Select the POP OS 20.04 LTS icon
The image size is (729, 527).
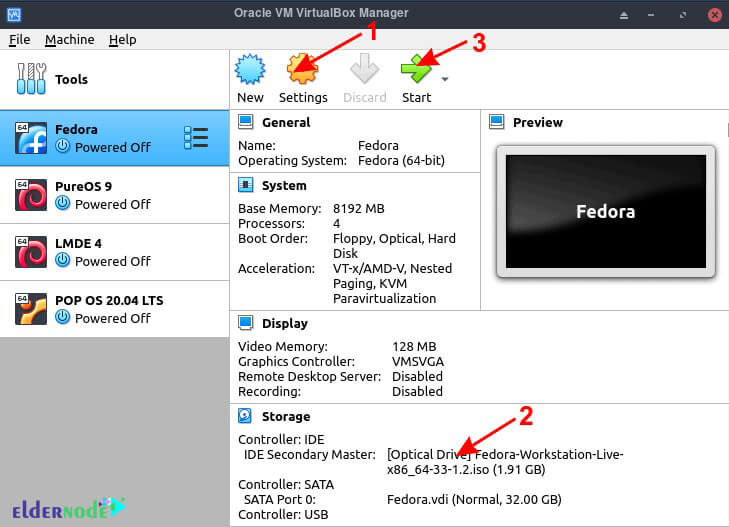[31, 309]
